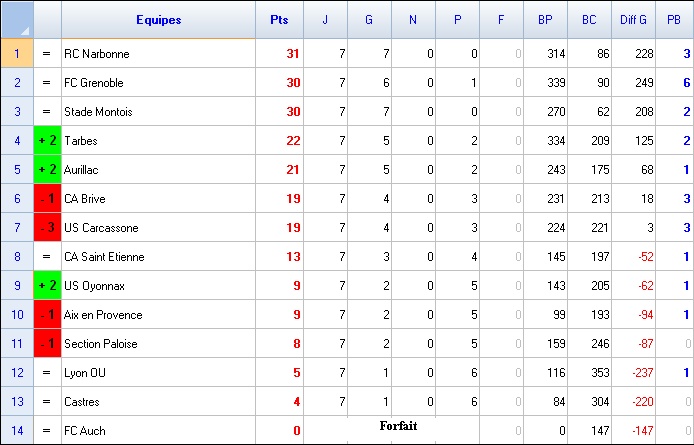Click the green +2 badge beside Tarbes
The image size is (694, 445).
pyautogui.click(x=47, y=140)
